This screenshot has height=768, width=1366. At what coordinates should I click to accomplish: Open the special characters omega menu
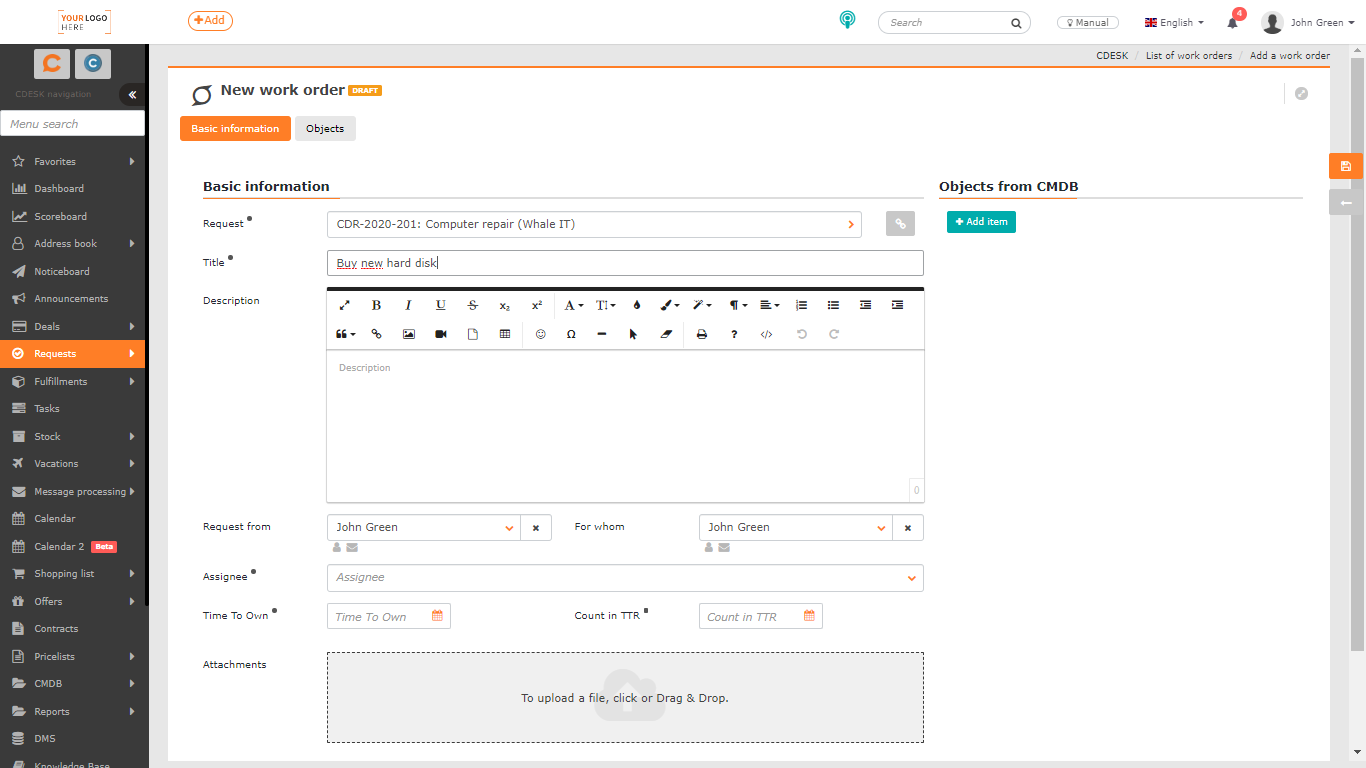571,334
